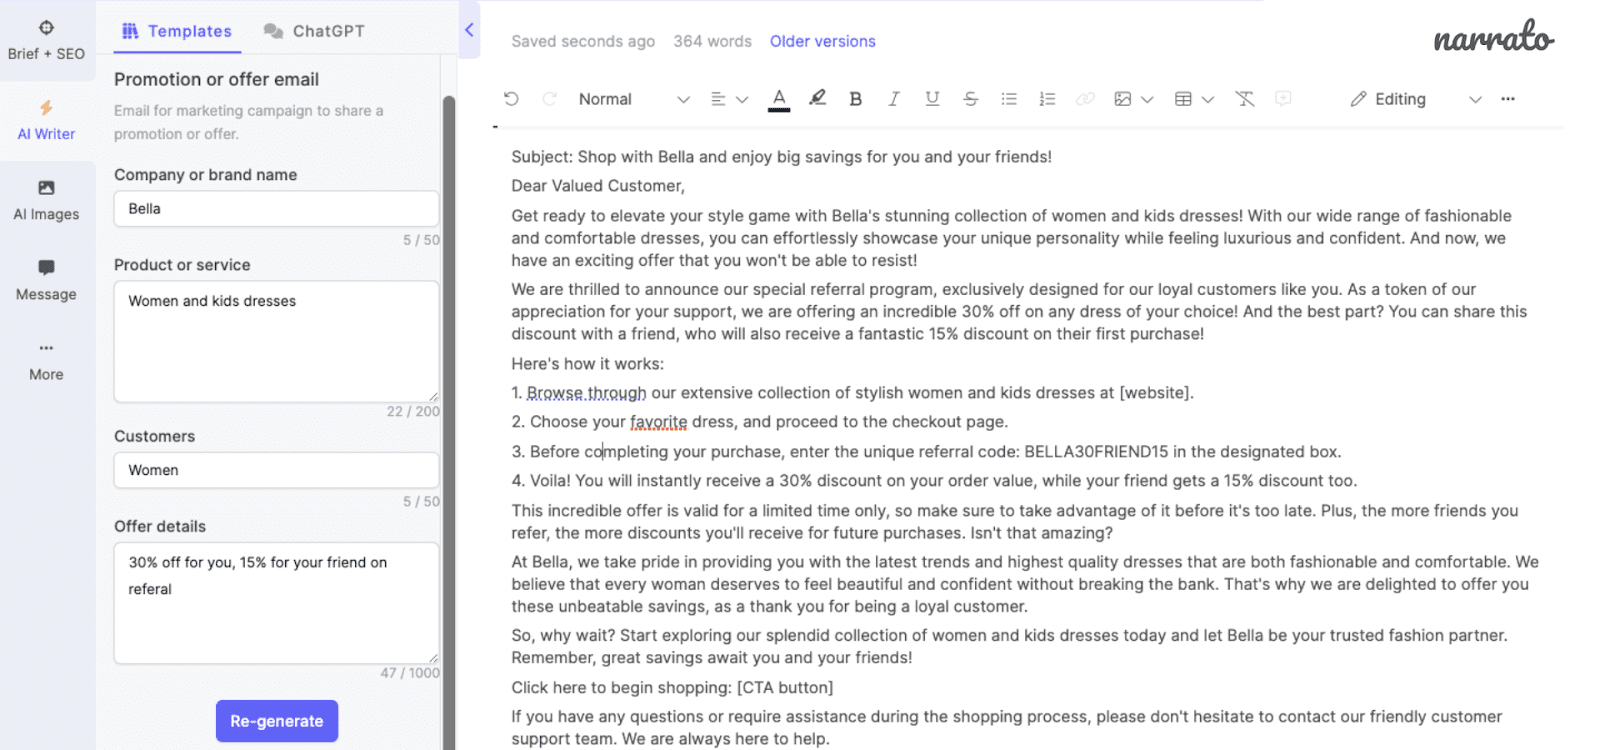Open the Normal paragraph style dropdown
The width and height of the screenshot is (1600, 750).
634,99
